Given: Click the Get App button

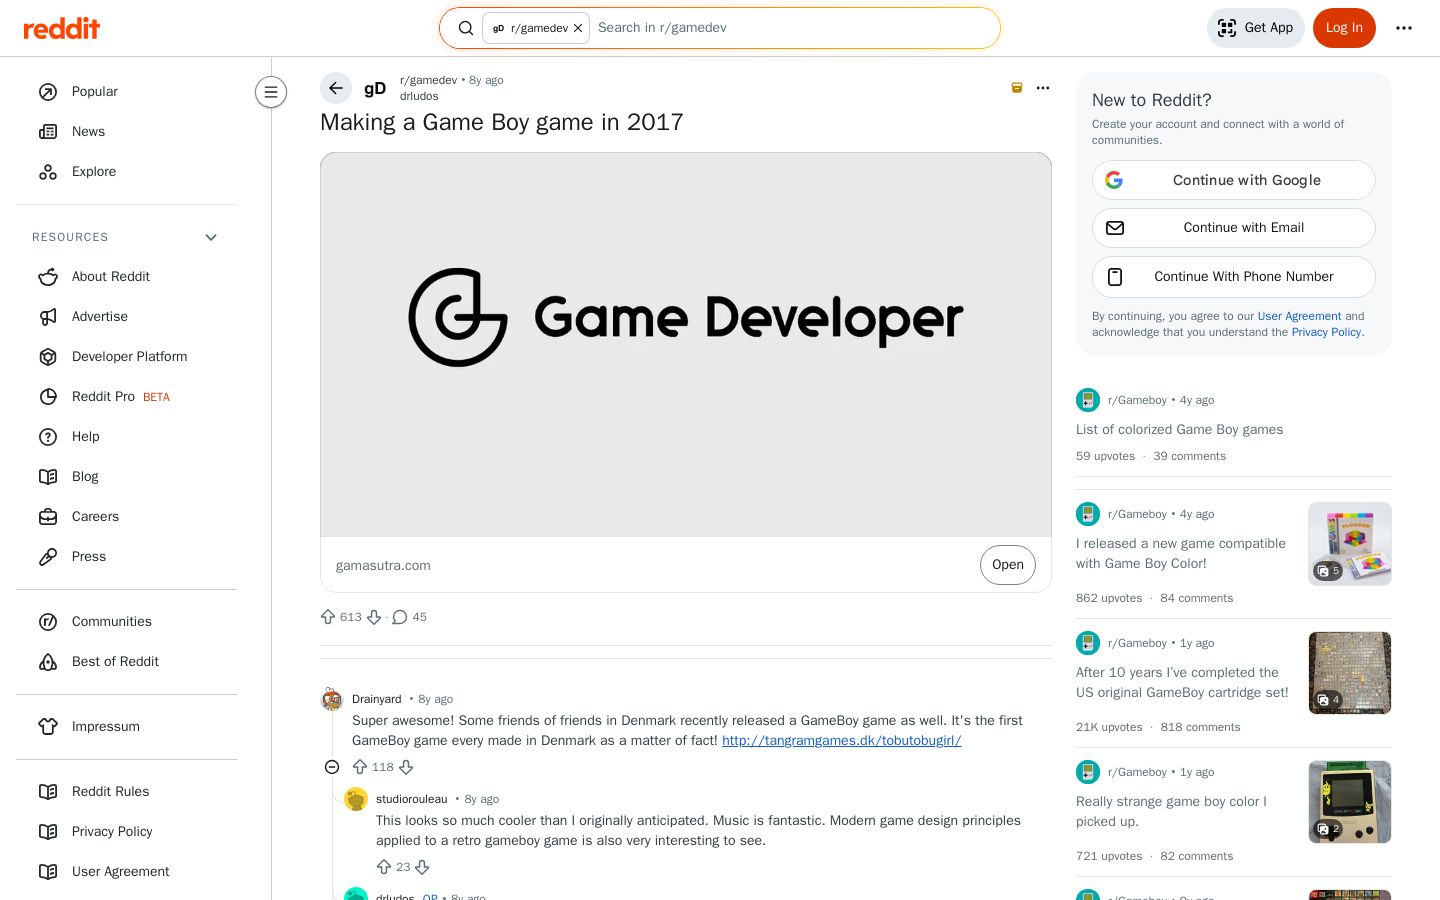Looking at the screenshot, I should [x=1256, y=28].
